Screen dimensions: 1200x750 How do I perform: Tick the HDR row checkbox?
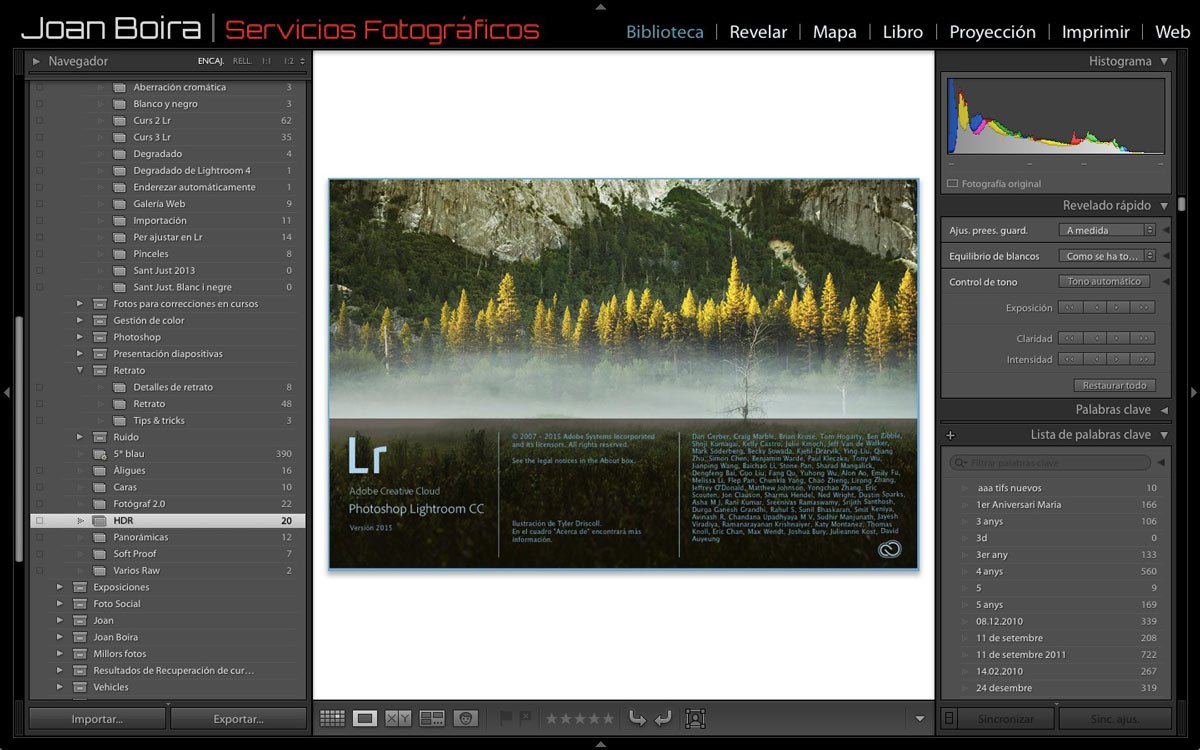coord(39,521)
